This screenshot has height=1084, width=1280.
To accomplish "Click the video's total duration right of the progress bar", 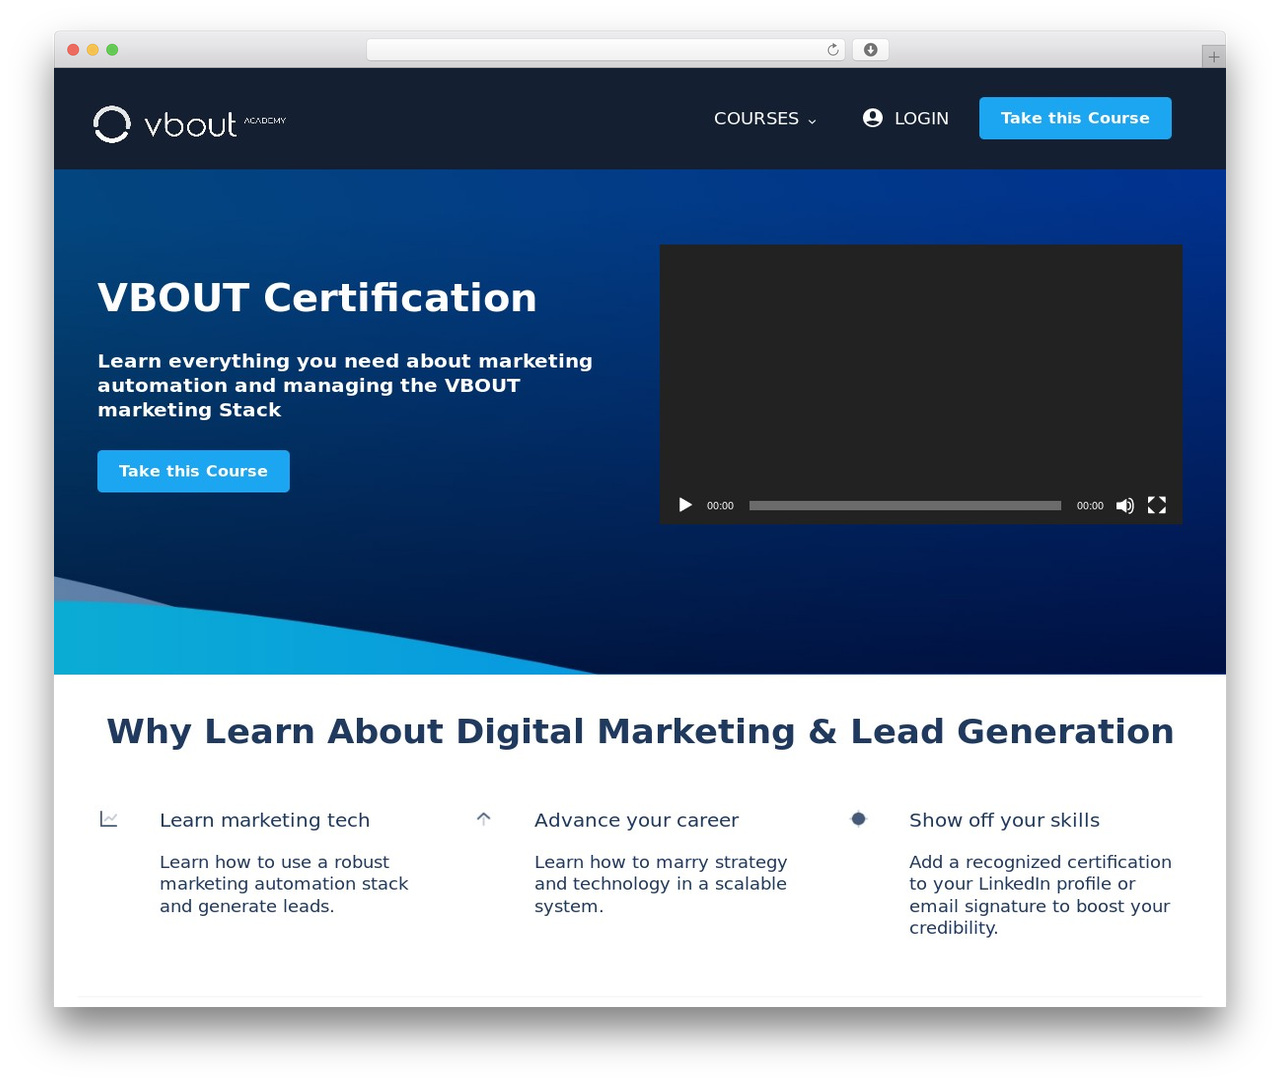I will (1090, 506).
